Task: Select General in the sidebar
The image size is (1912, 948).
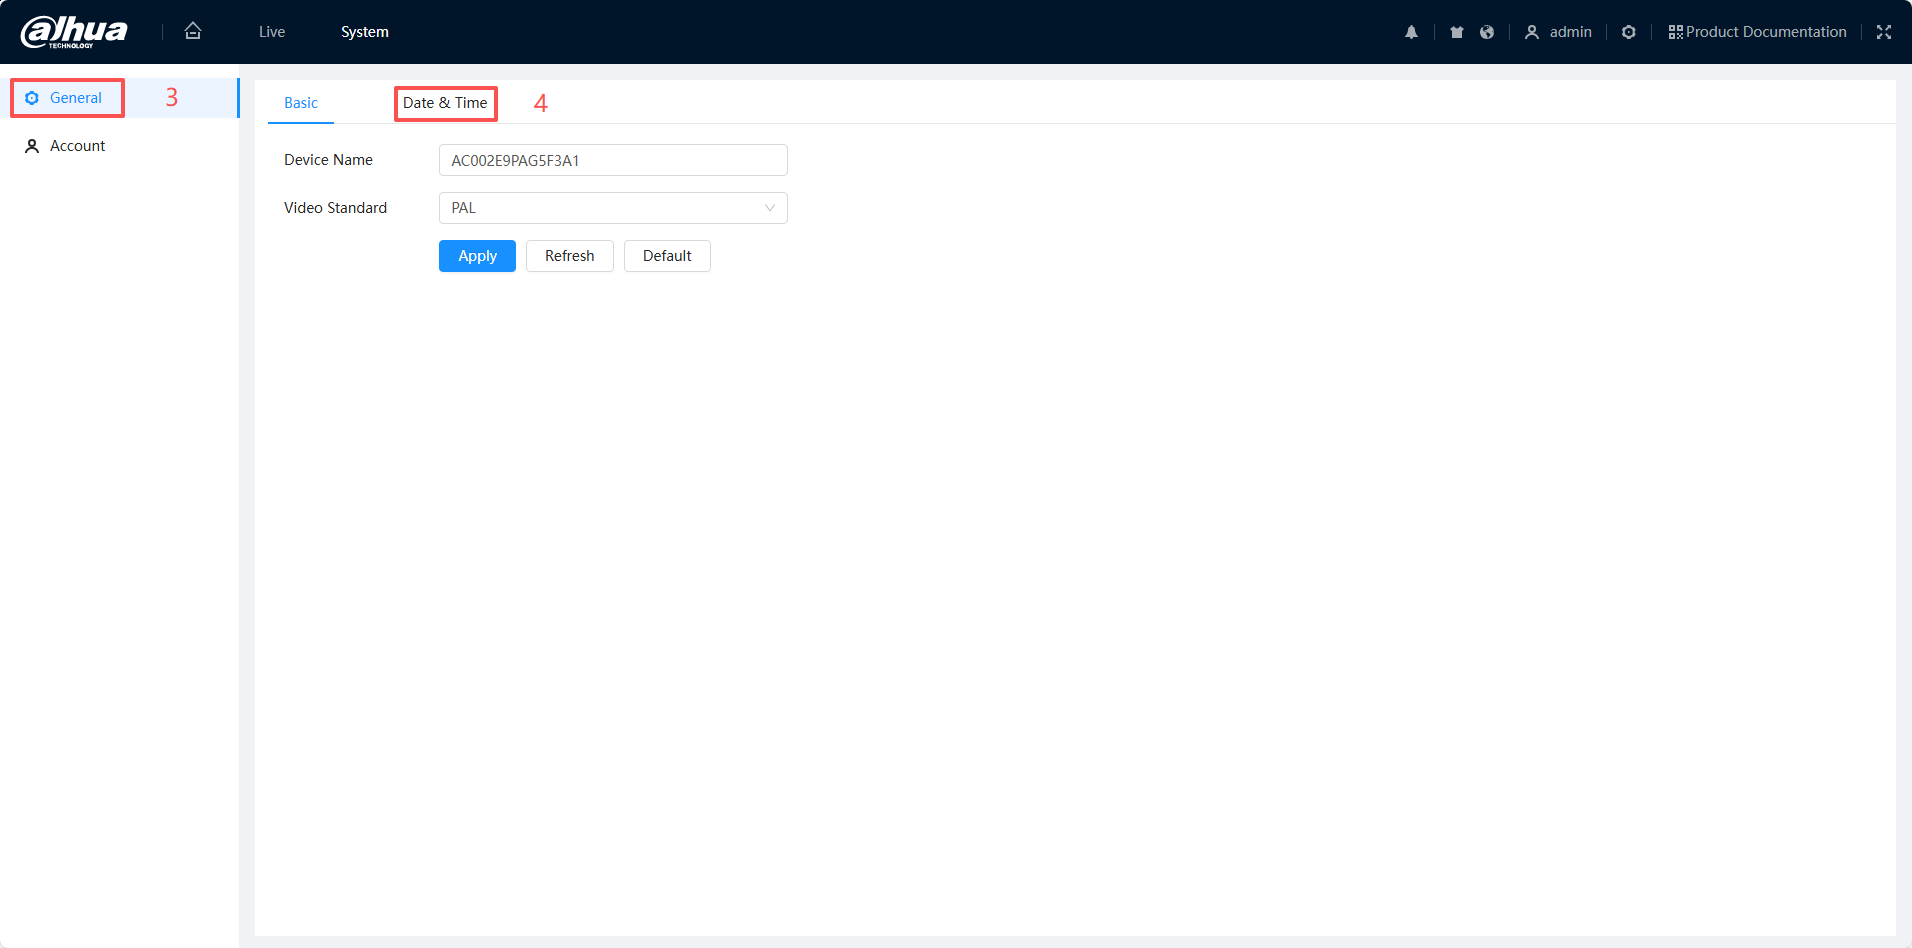Action: (75, 98)
